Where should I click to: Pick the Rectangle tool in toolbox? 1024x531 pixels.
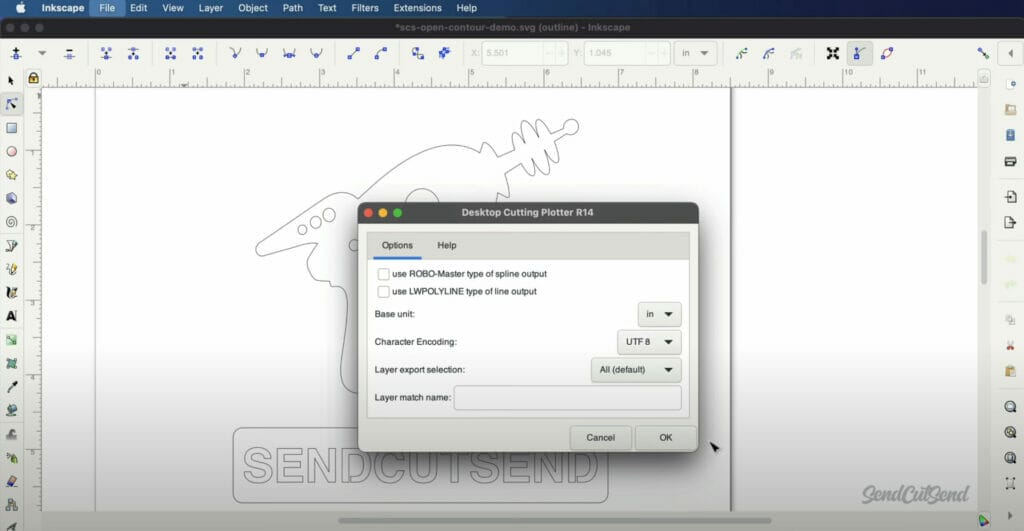[x=12, y=128]
